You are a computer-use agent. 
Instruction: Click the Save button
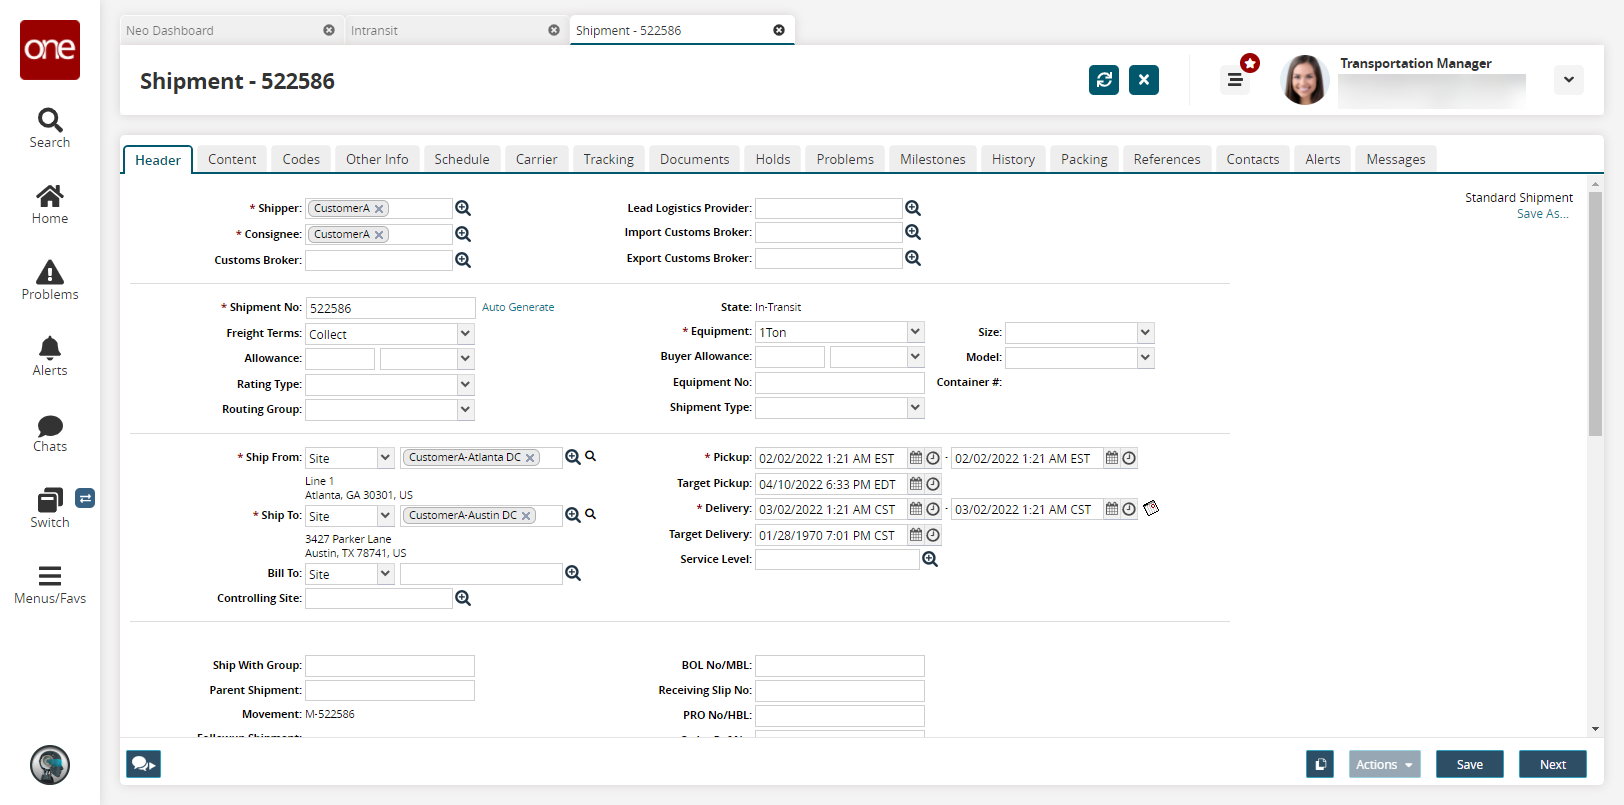(x=1469, y=764)
